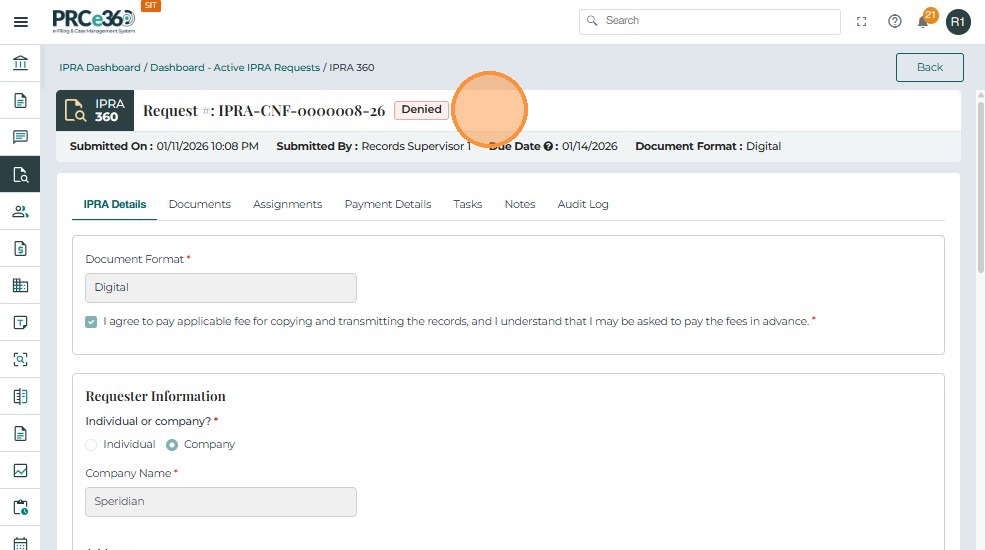Viewport: 985px width, 550px height.
Task: Switch to the Tasks tab
Action: point(467,204)
